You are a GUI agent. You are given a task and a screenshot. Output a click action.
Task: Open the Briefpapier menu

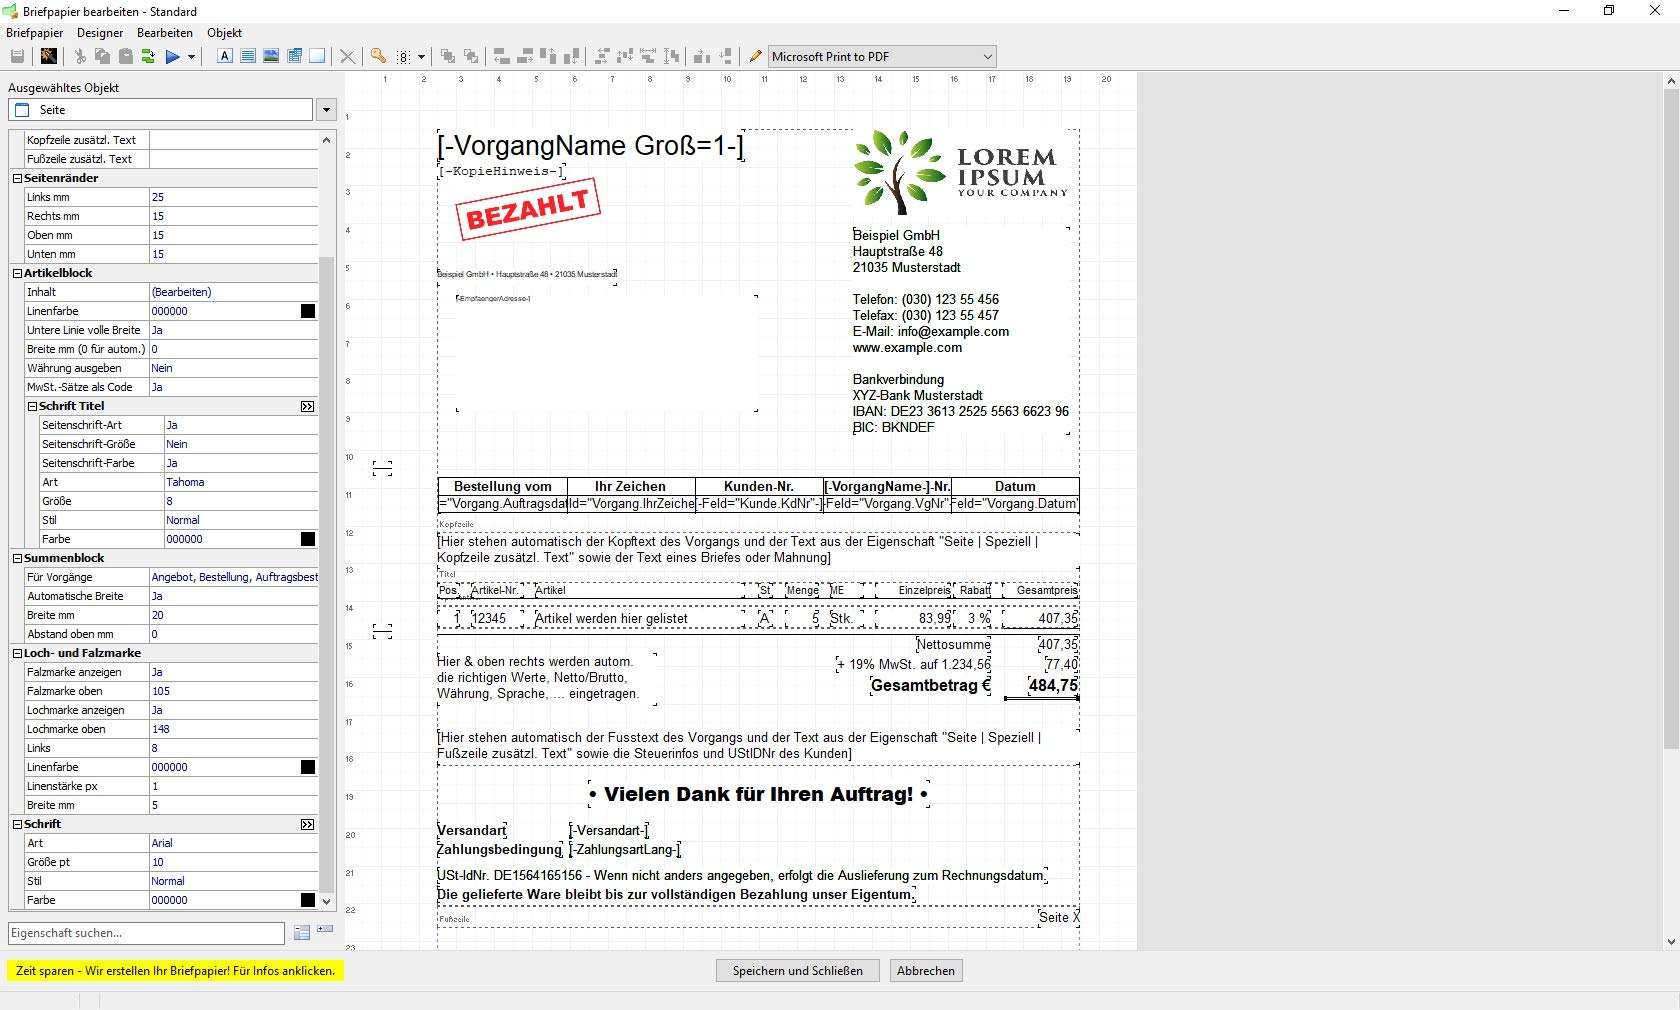pos(34,33)
